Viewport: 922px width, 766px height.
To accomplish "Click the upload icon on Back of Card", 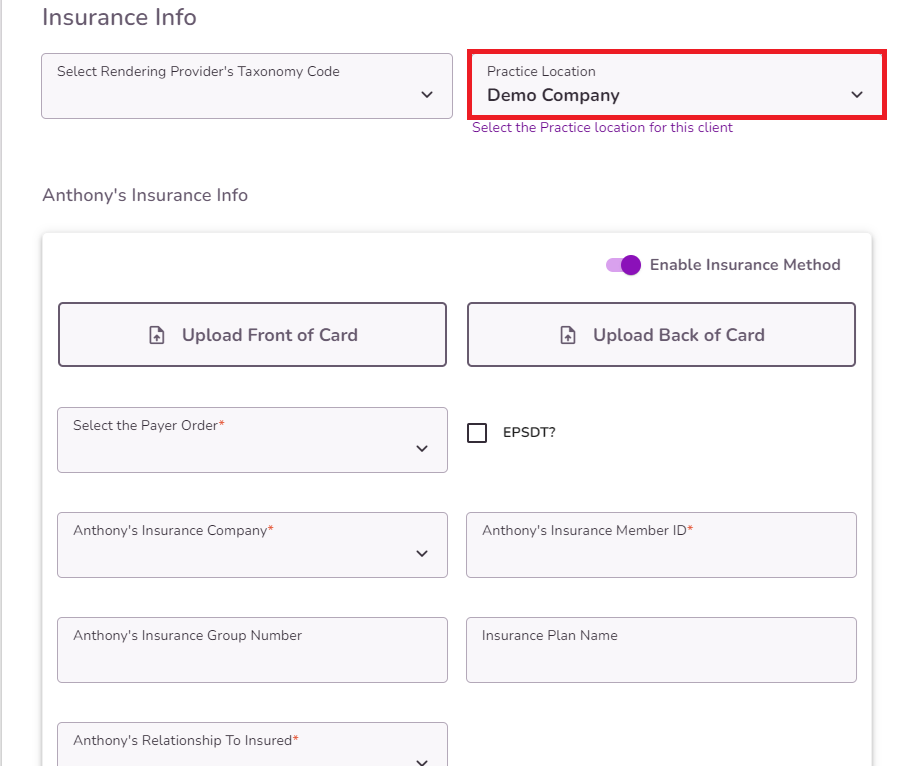I will point(568,336).
